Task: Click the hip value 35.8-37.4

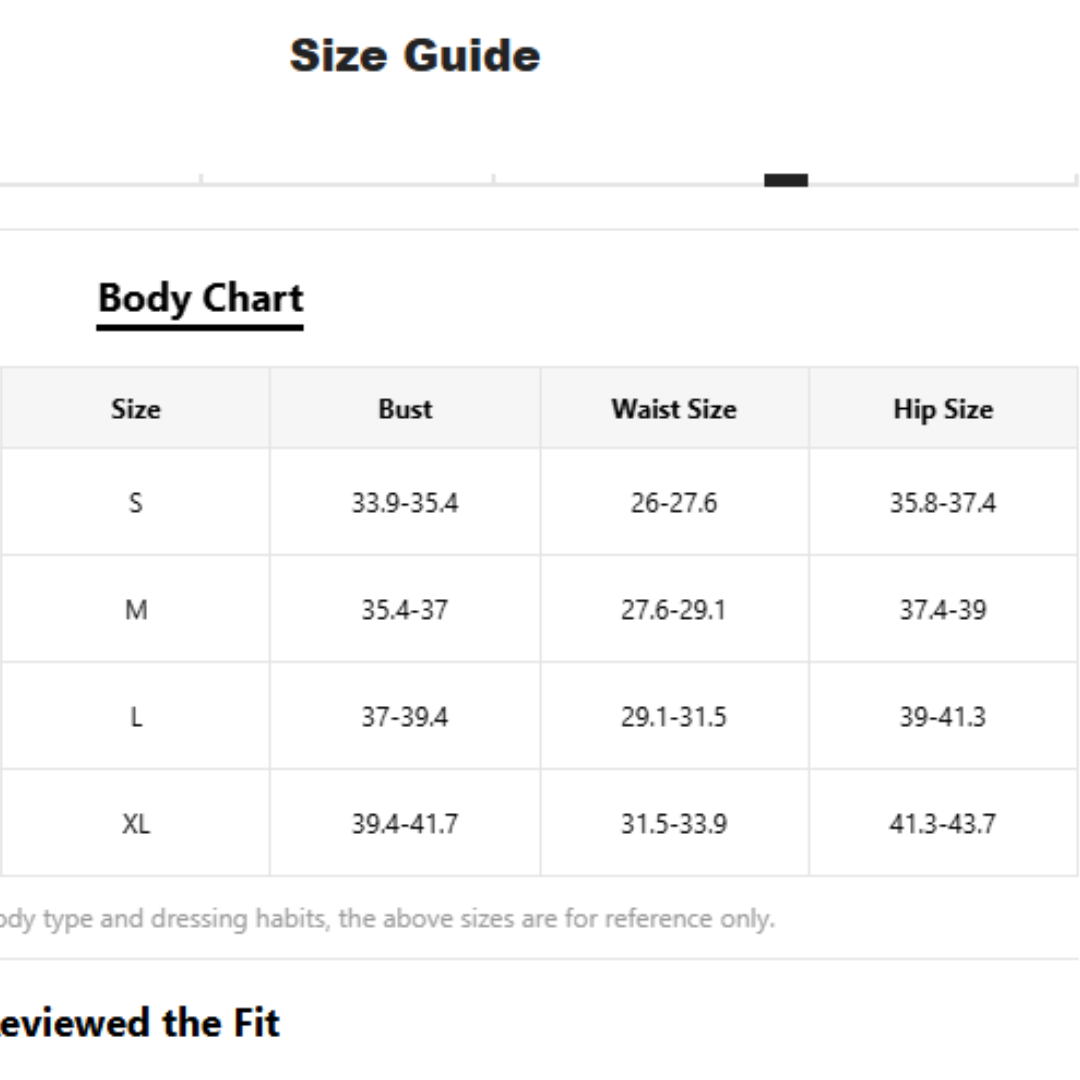Action: click(x=943, y=503)
